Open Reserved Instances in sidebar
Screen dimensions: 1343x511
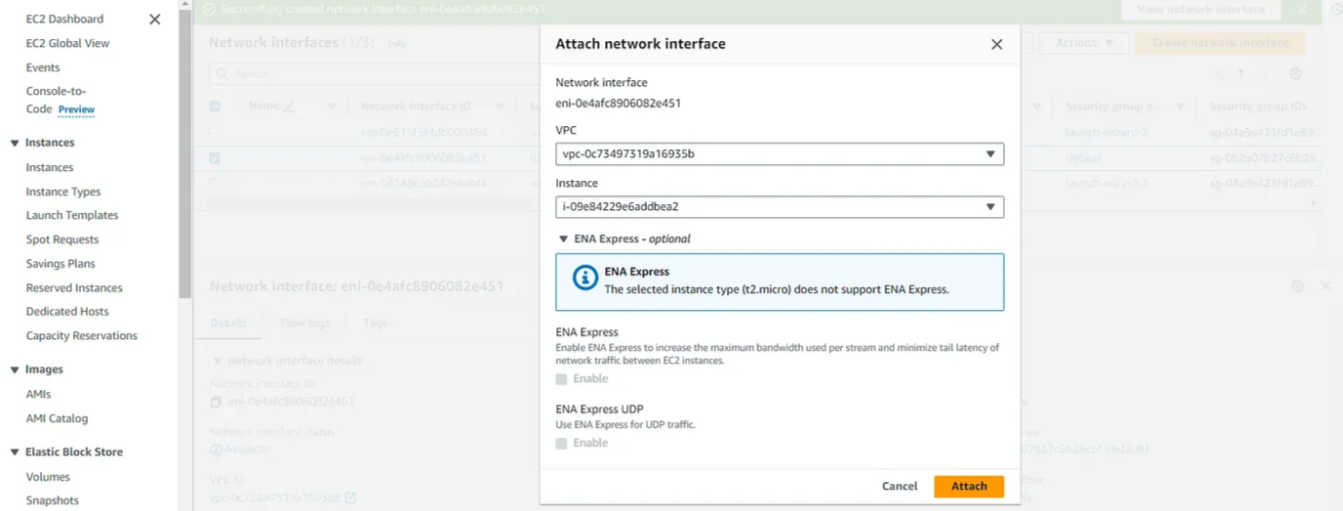[74, 287]
